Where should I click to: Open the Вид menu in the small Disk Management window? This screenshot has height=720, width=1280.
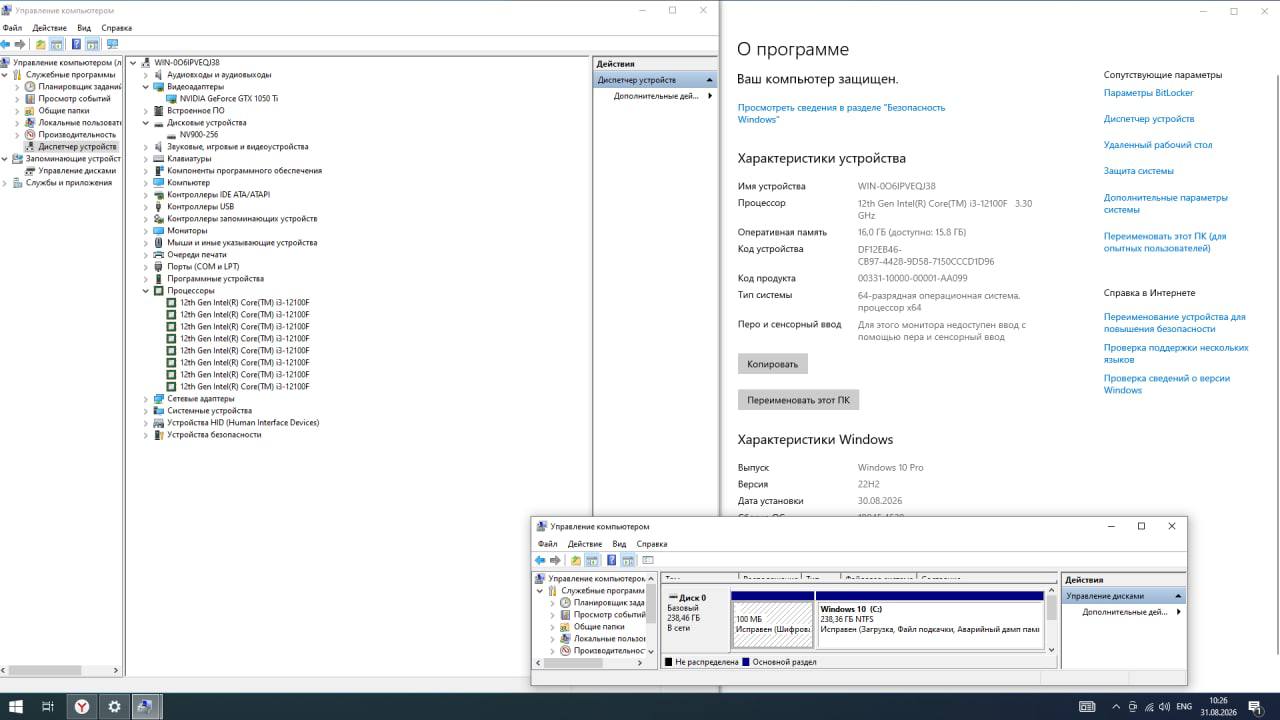pos(619,544)
